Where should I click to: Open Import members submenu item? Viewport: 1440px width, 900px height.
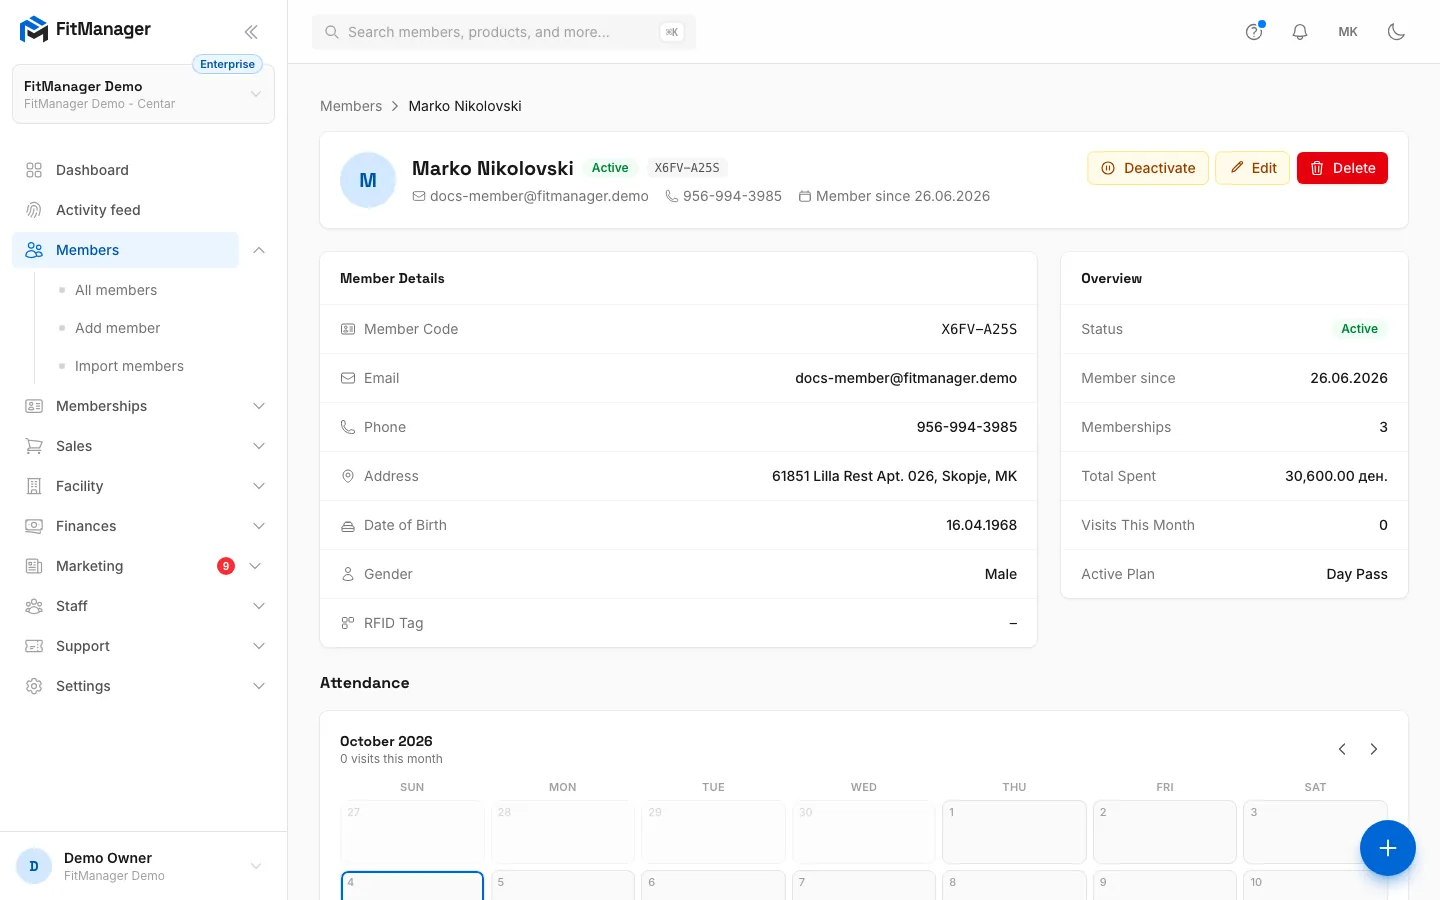tap(129, 366)
